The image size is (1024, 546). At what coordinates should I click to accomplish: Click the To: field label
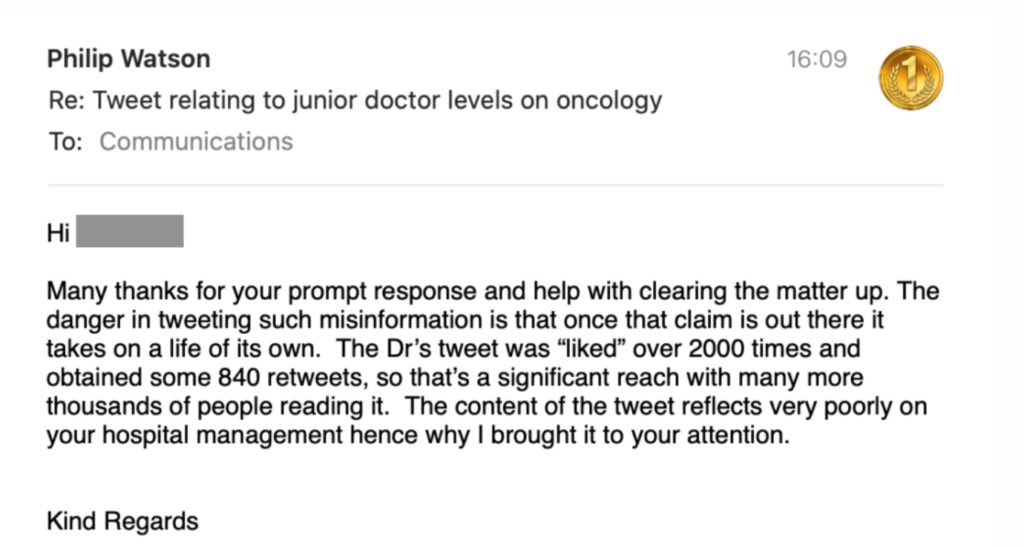(x=66, y=141)
